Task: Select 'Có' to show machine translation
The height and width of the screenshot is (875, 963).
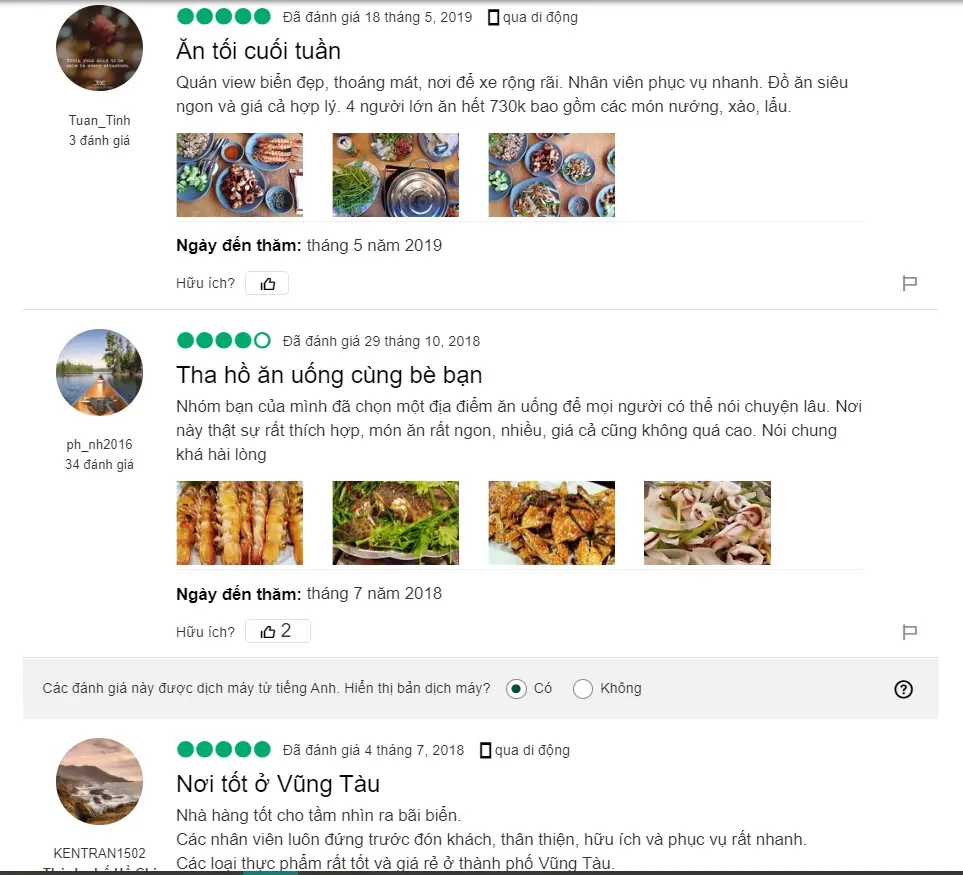Action: click(517, 689)
